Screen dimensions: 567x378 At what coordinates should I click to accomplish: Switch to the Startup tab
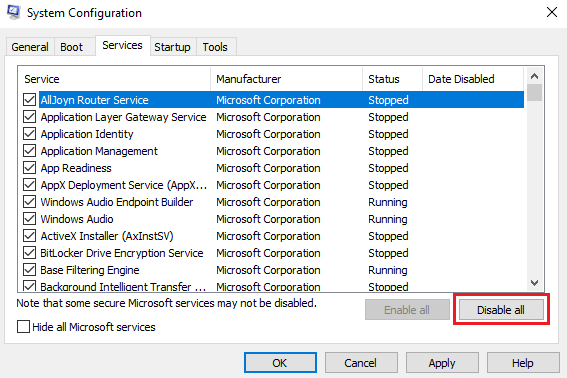pos(172,47)
